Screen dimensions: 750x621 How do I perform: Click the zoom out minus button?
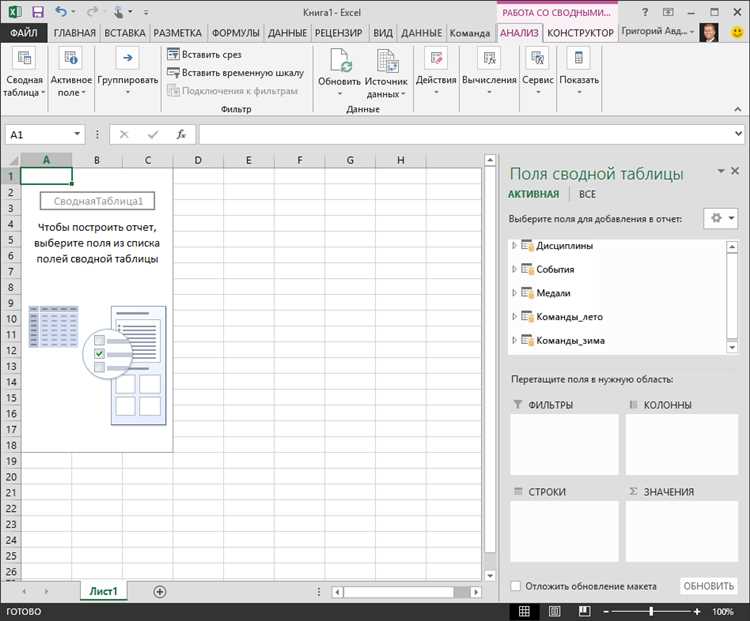pyautogui.click(x=606, y=611)
